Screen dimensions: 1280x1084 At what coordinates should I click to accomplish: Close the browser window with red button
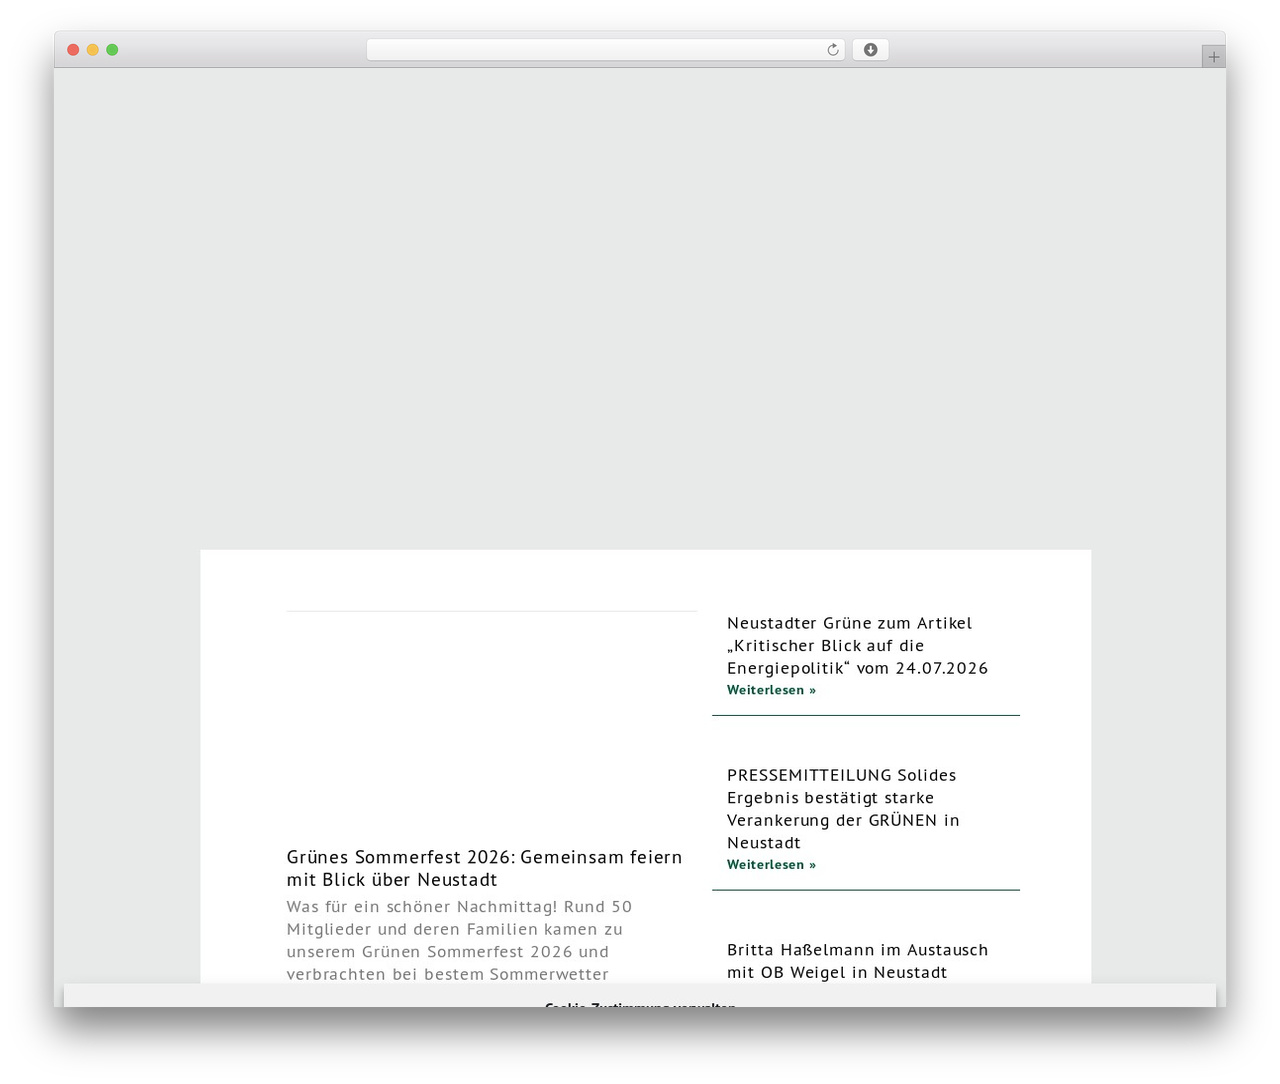coord(73,50)
